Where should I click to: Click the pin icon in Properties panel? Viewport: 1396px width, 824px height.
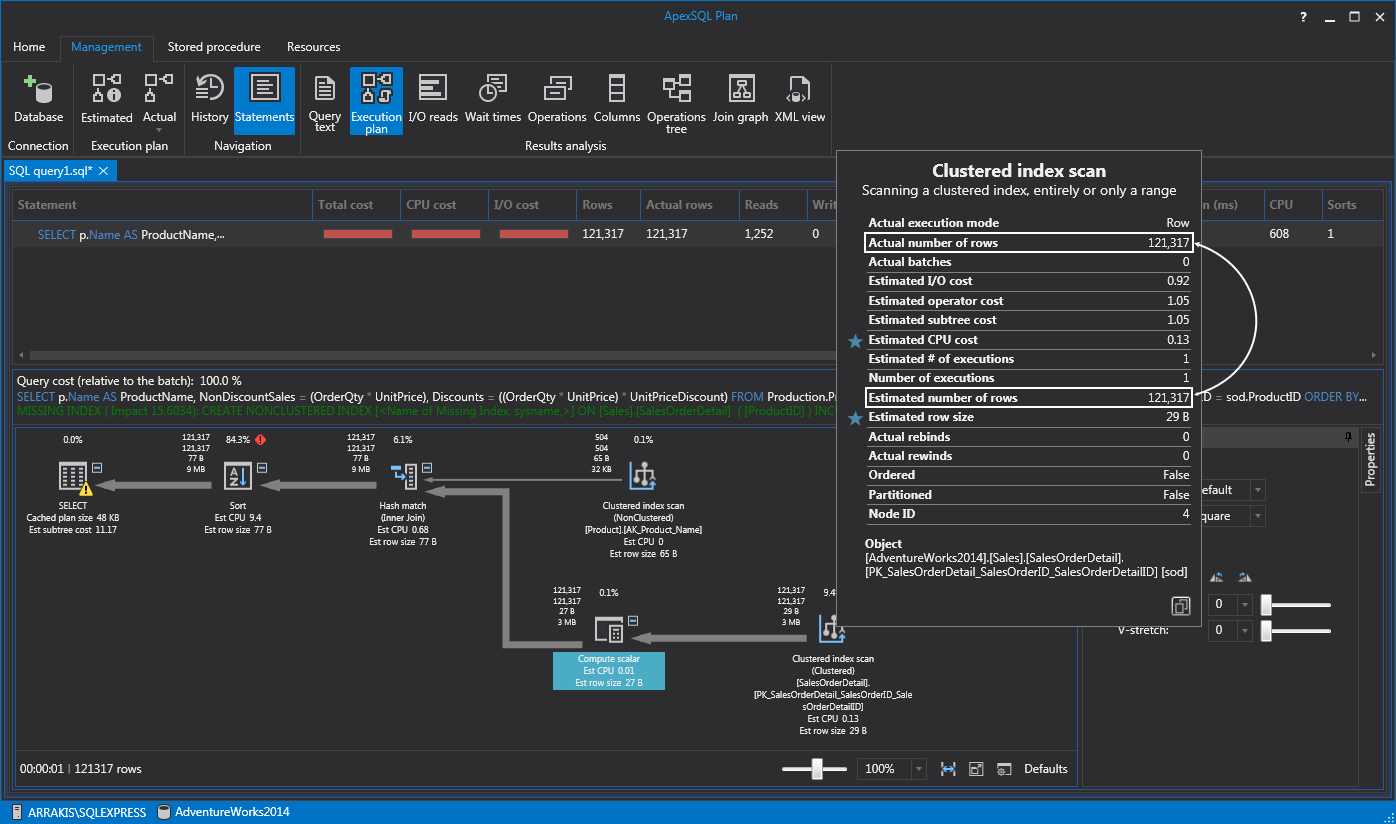(x=1349, y=437)
